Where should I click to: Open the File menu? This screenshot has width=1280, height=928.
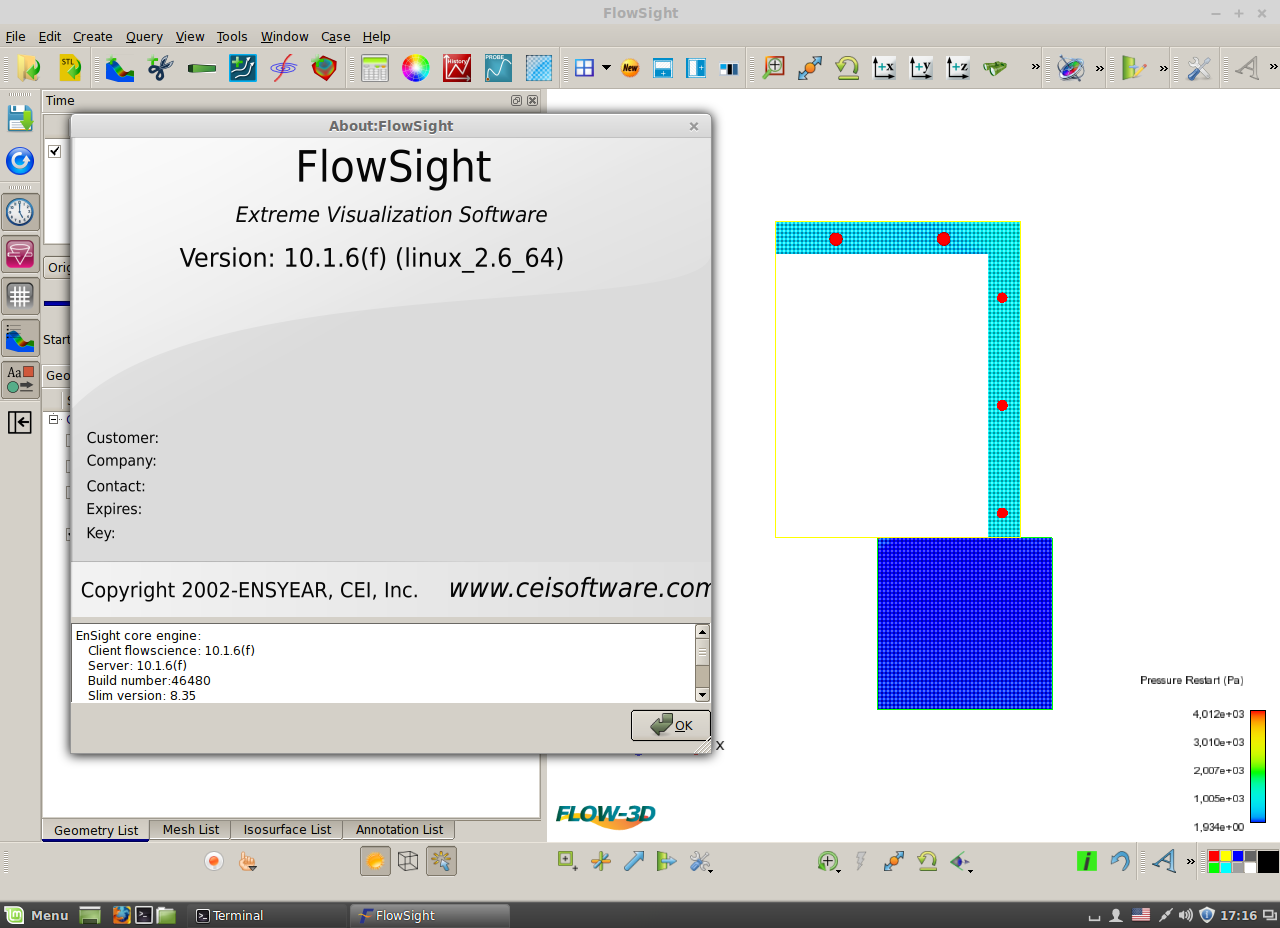click(16, 36)
